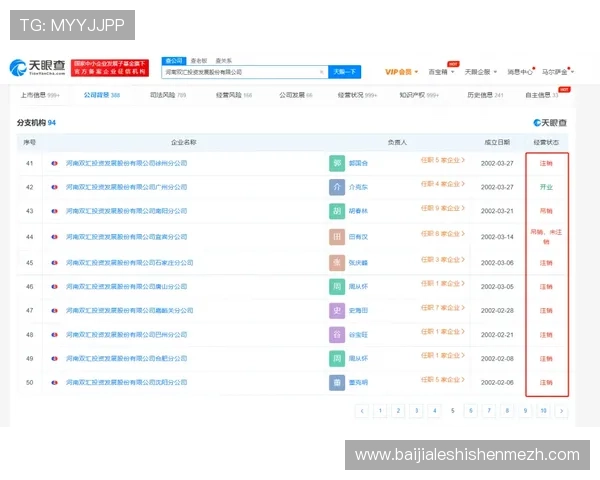600x480 pixels.
Task: Click date 2002-03-27 in row 41
Action: 497,163
